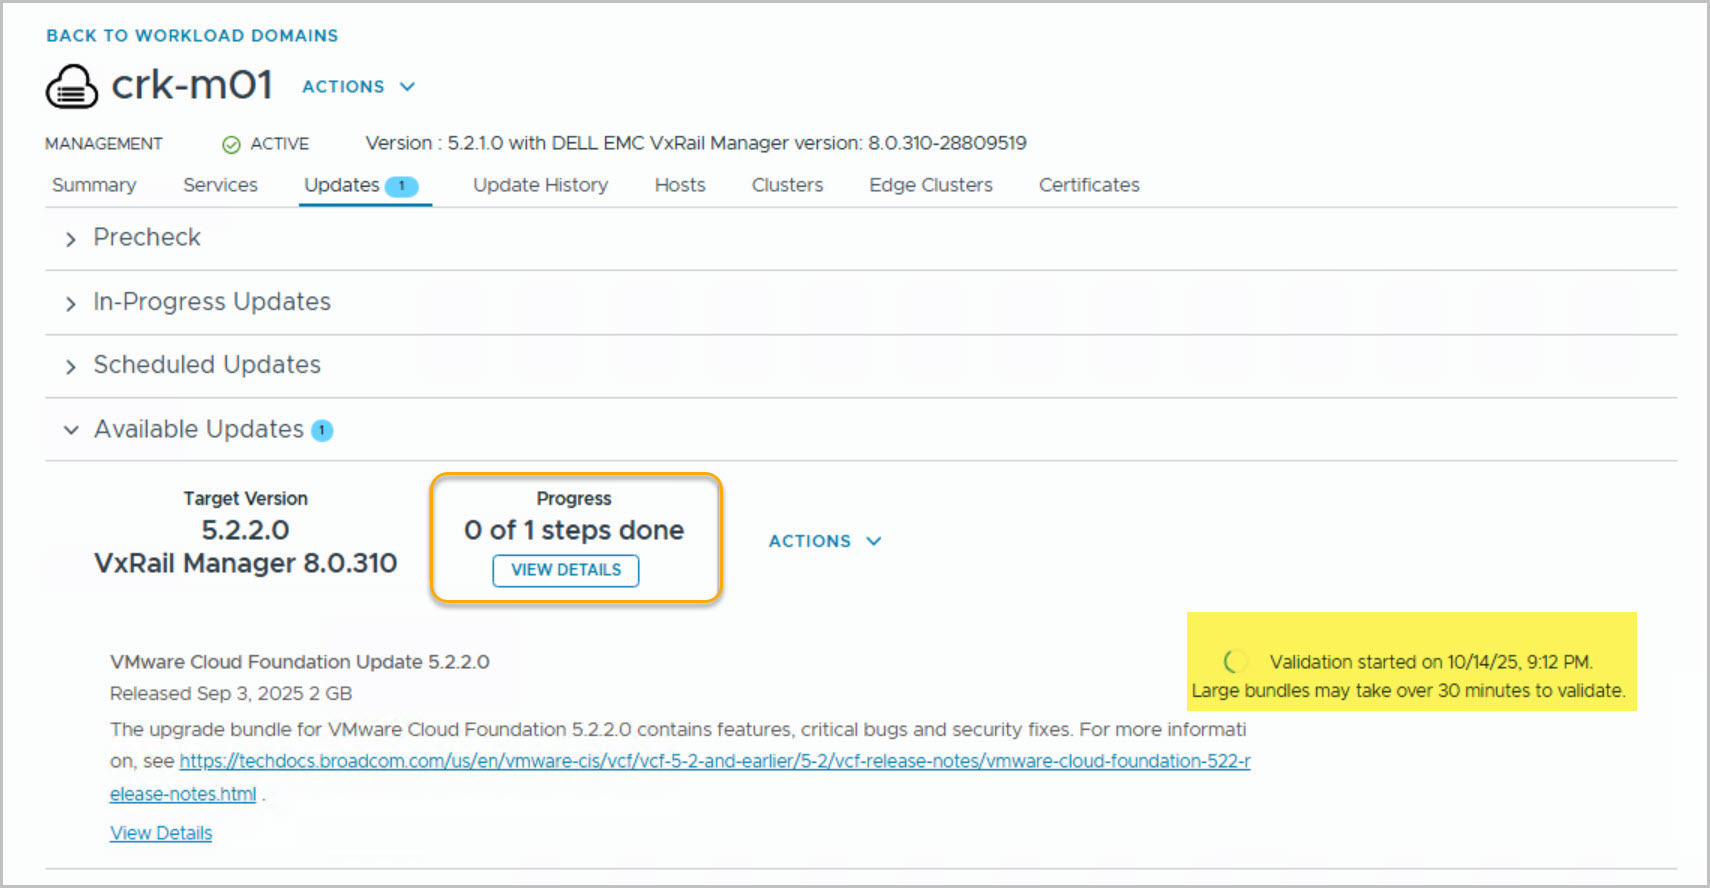Click the VxRail Manager 8.0.310 target text
Image resolution: width=1710 pixels, height=888 pixels.
pos(246,563)
